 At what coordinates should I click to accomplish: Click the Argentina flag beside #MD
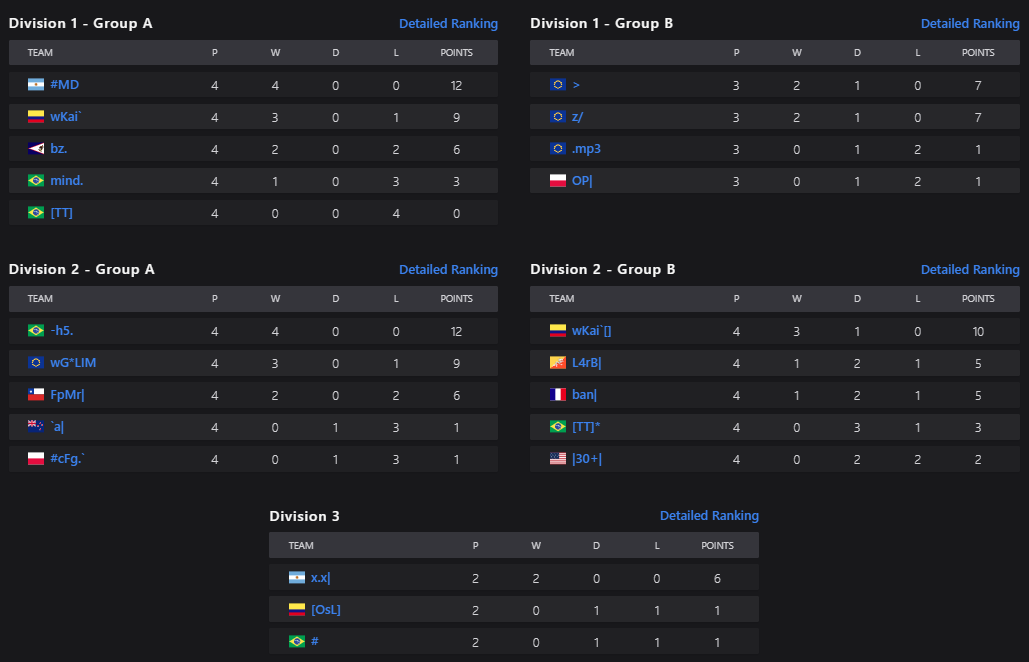pos(36,85)
